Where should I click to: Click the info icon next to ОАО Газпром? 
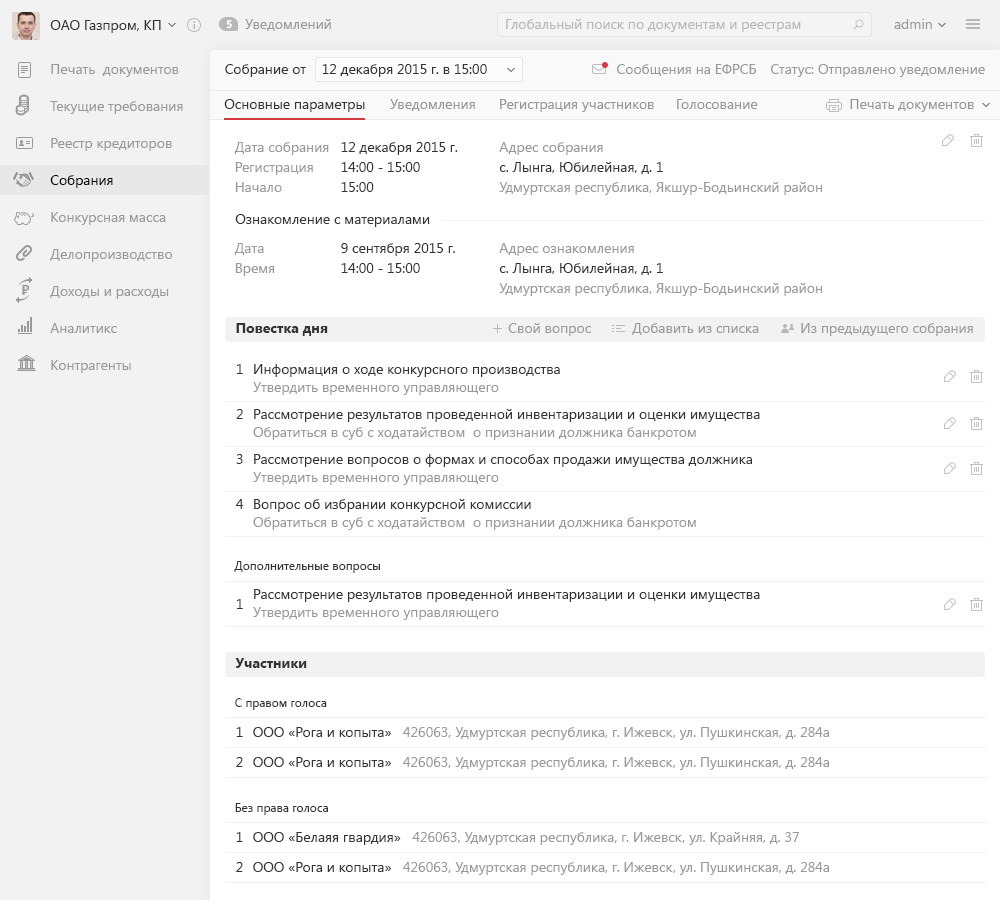click(x=194, y=25)
